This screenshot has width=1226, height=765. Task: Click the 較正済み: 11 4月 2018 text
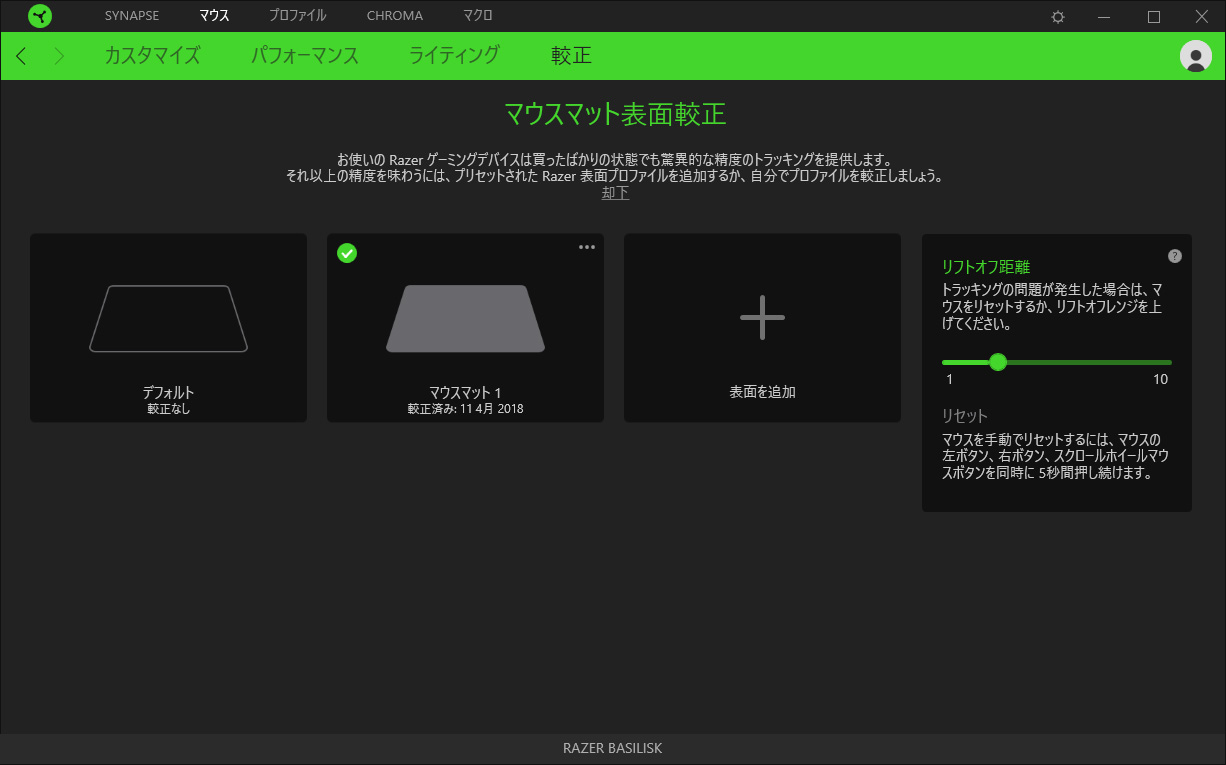click(465, 409)
